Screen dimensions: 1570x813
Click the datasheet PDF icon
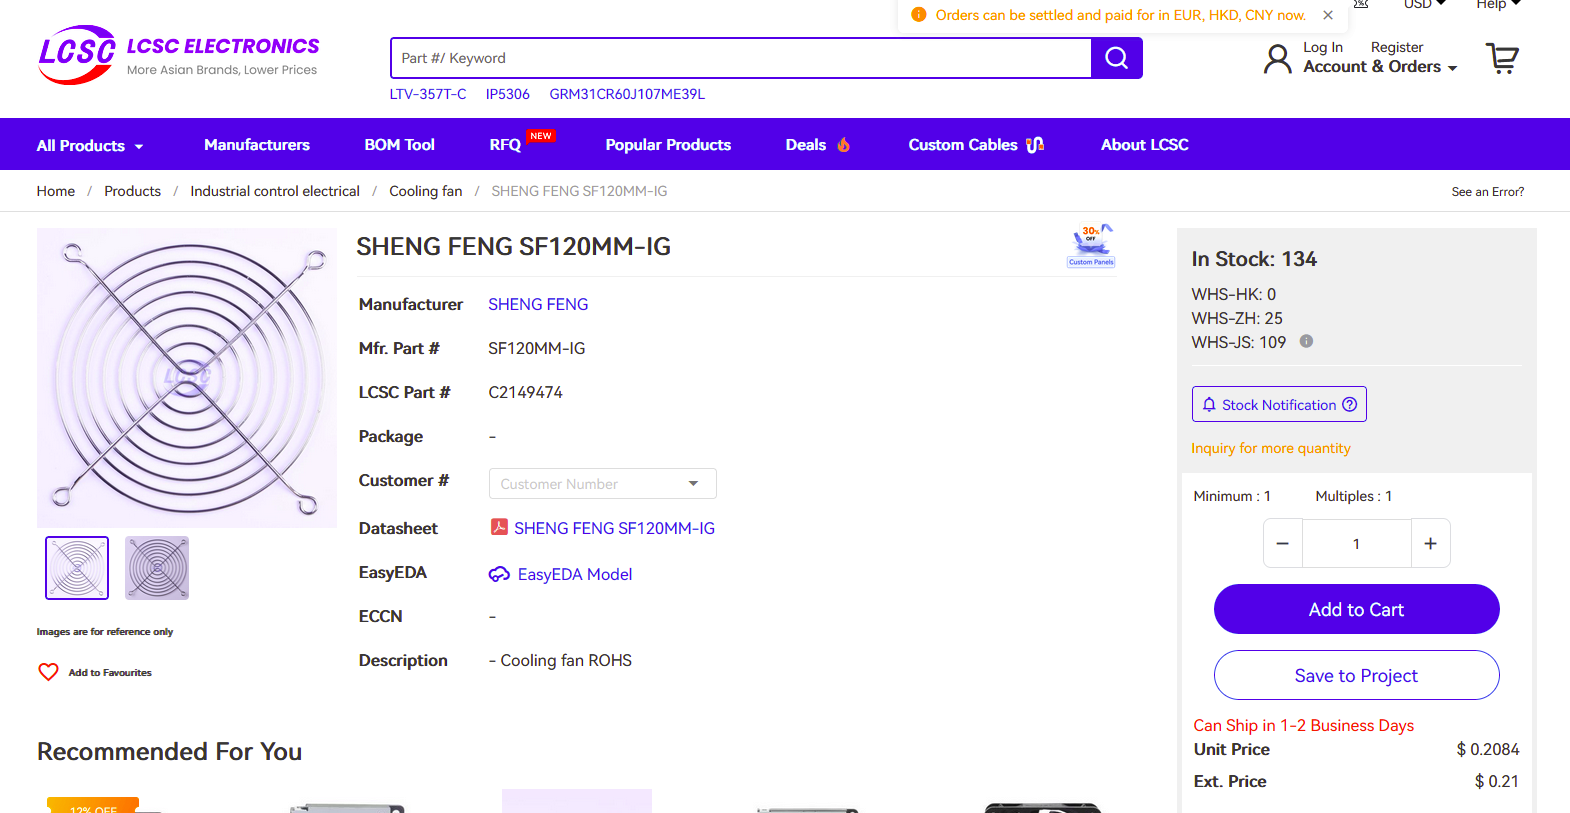(499, 527)
